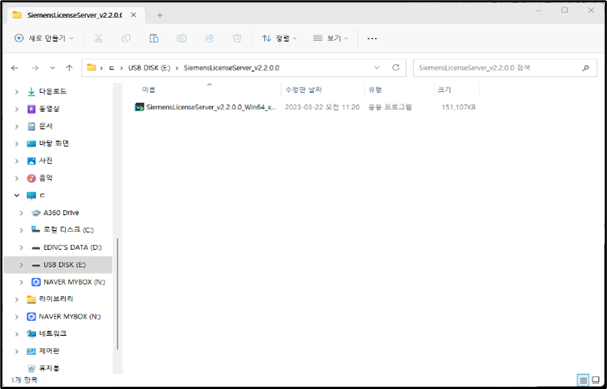Collapse the PC tree node
The image size is (607, 389).
pyautogui.click(x=17, y=195)
